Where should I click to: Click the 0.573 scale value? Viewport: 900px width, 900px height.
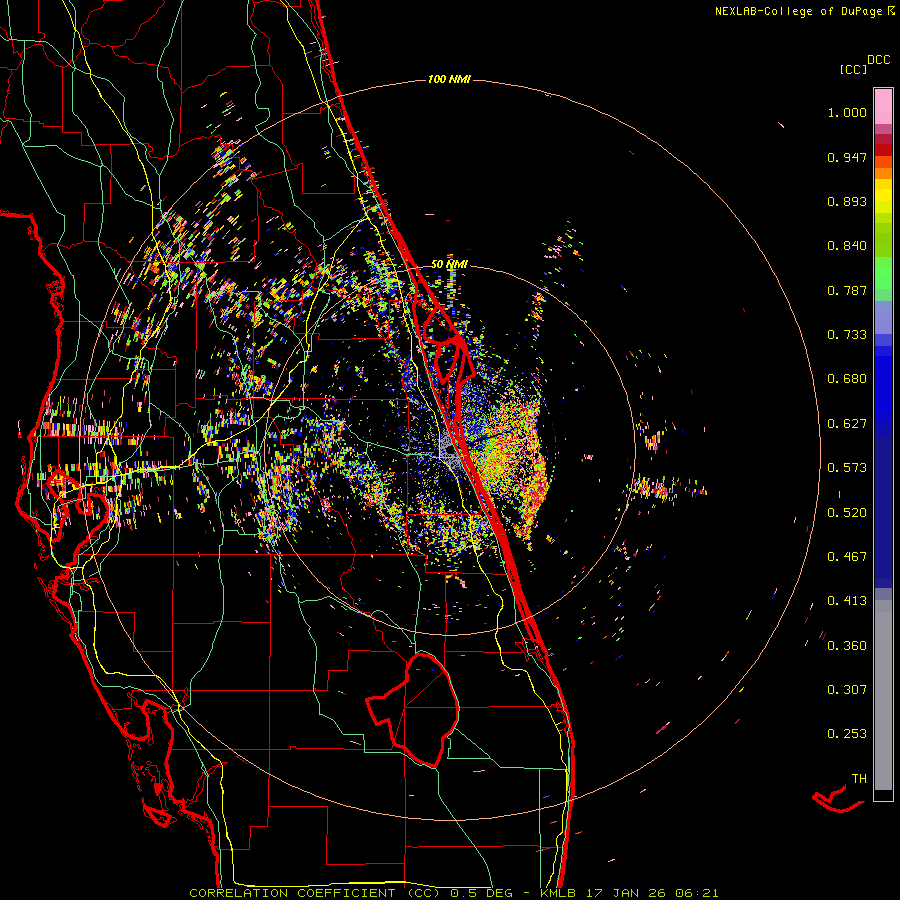[847, 468]
